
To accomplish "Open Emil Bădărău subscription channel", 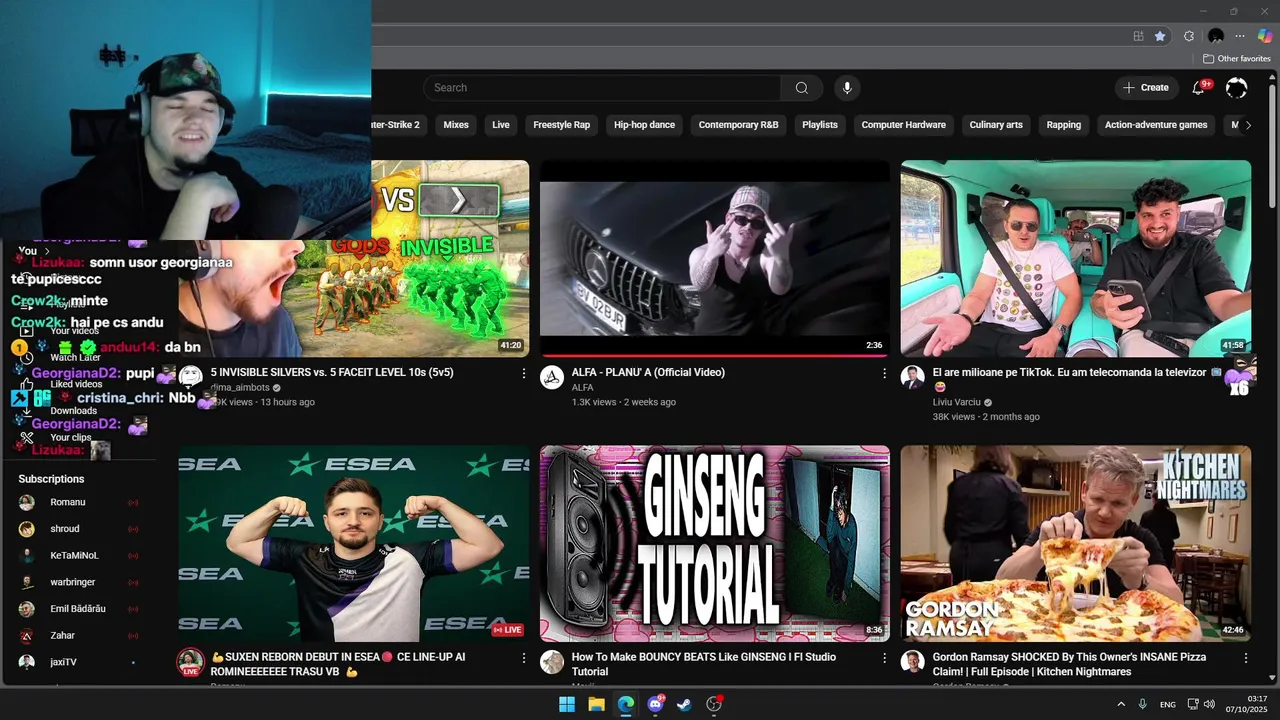I will (x=78, y=609).
